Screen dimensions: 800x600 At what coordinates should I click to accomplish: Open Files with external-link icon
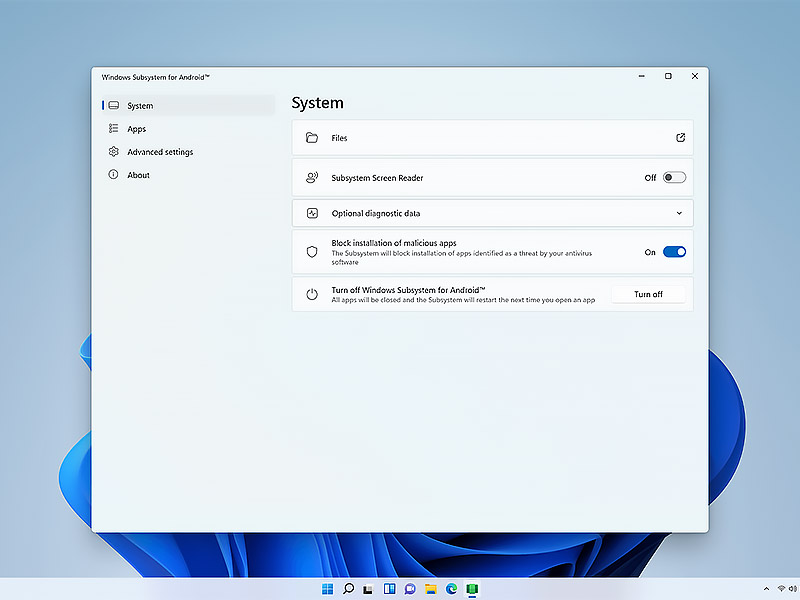pyautogui.click(x=680, y=138)
